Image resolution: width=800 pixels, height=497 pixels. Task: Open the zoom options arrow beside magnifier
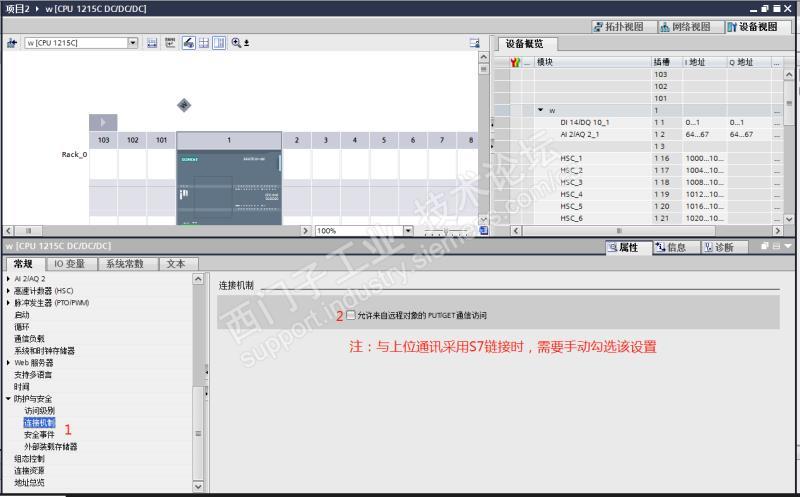(x=246, y=43)
